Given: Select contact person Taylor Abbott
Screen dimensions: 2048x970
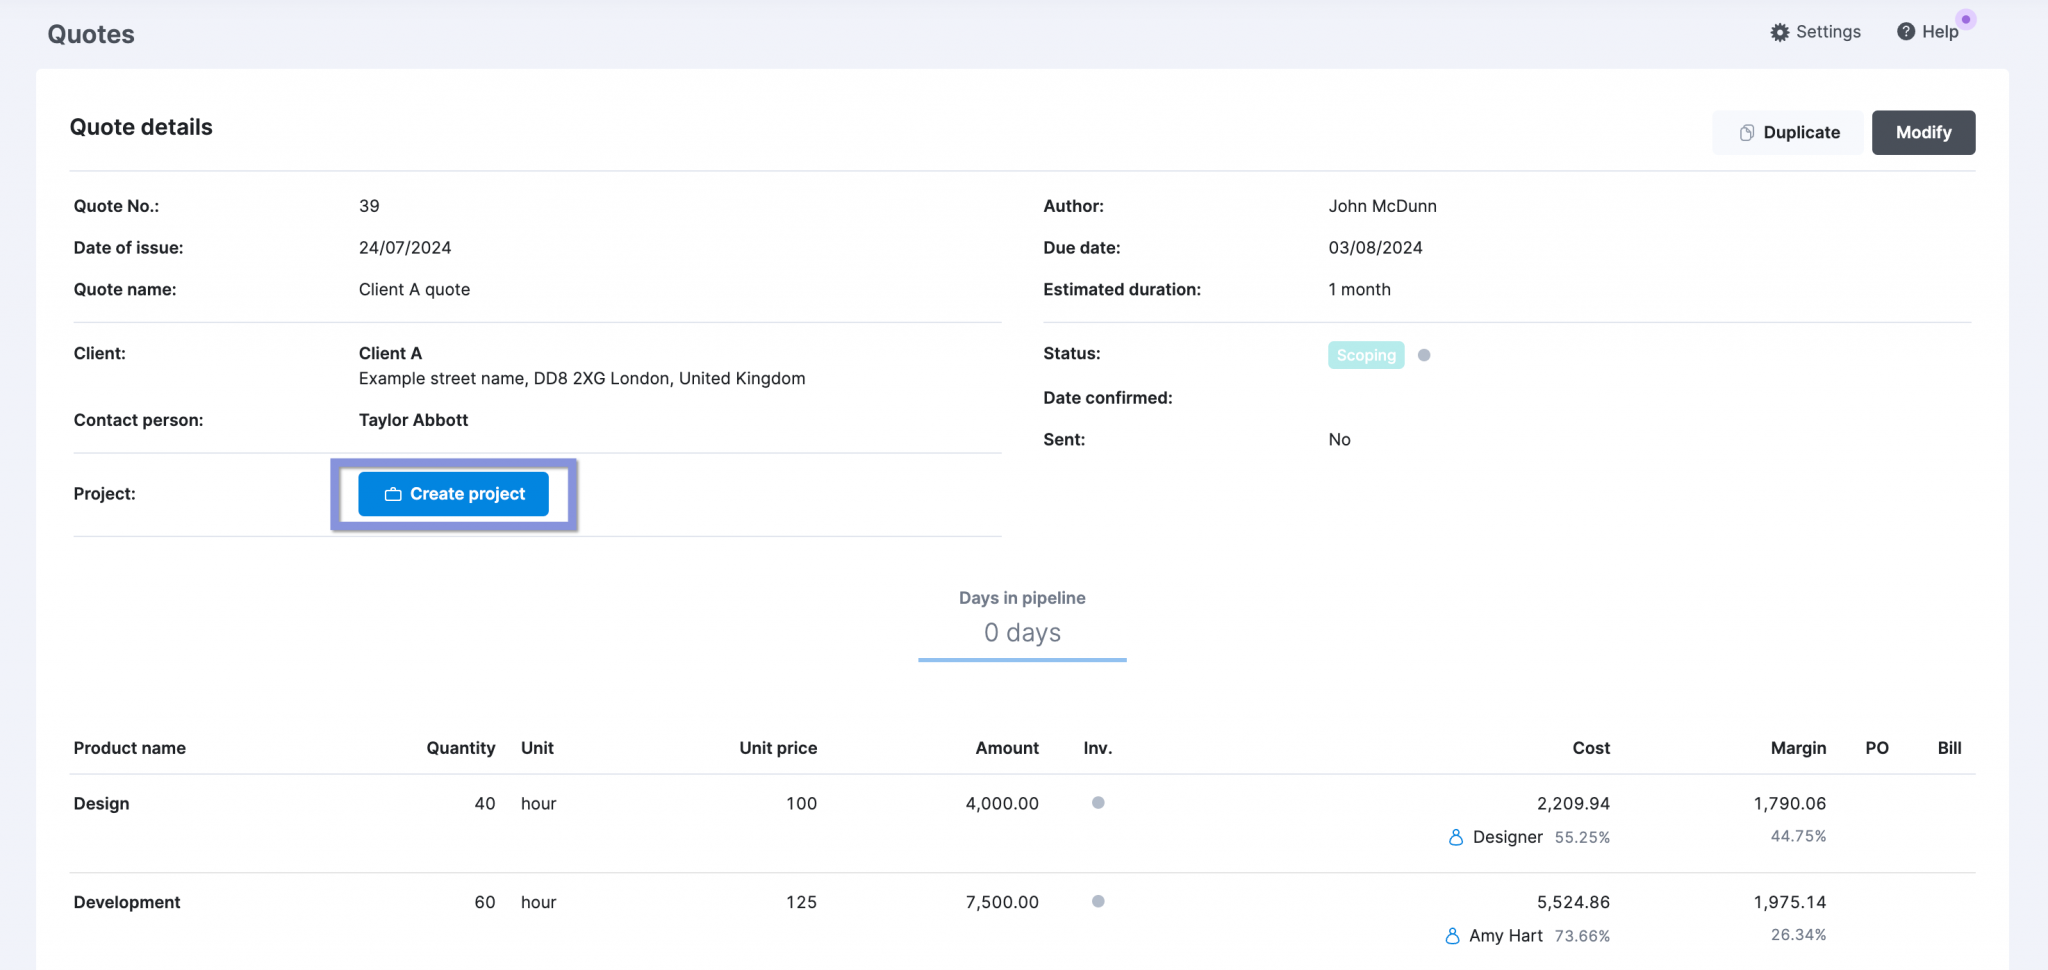Looking at the screenshot, I should [412, 420].
